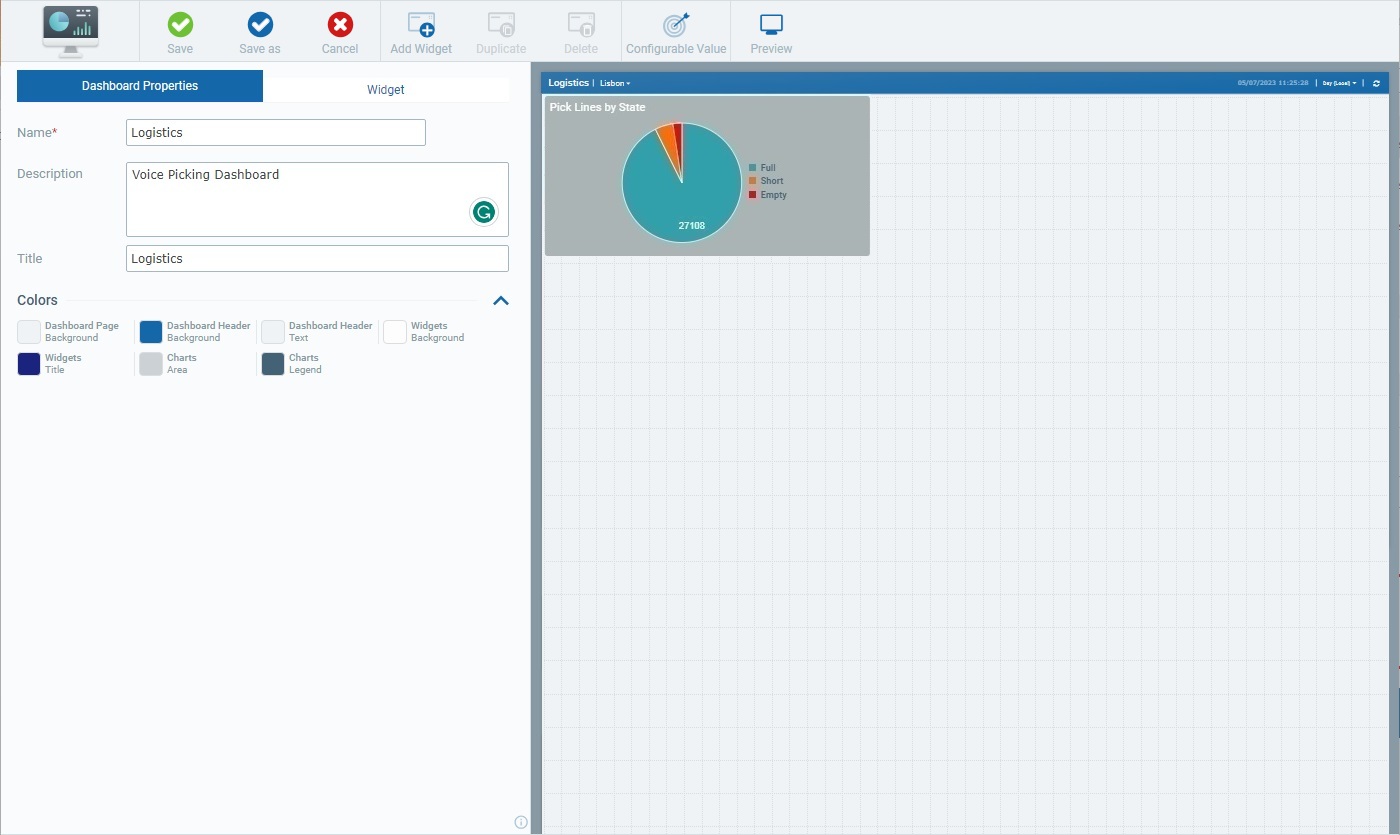Click the Name input field
The image size is (1400, 835).
pyautogui.click(x=276, y=132)
